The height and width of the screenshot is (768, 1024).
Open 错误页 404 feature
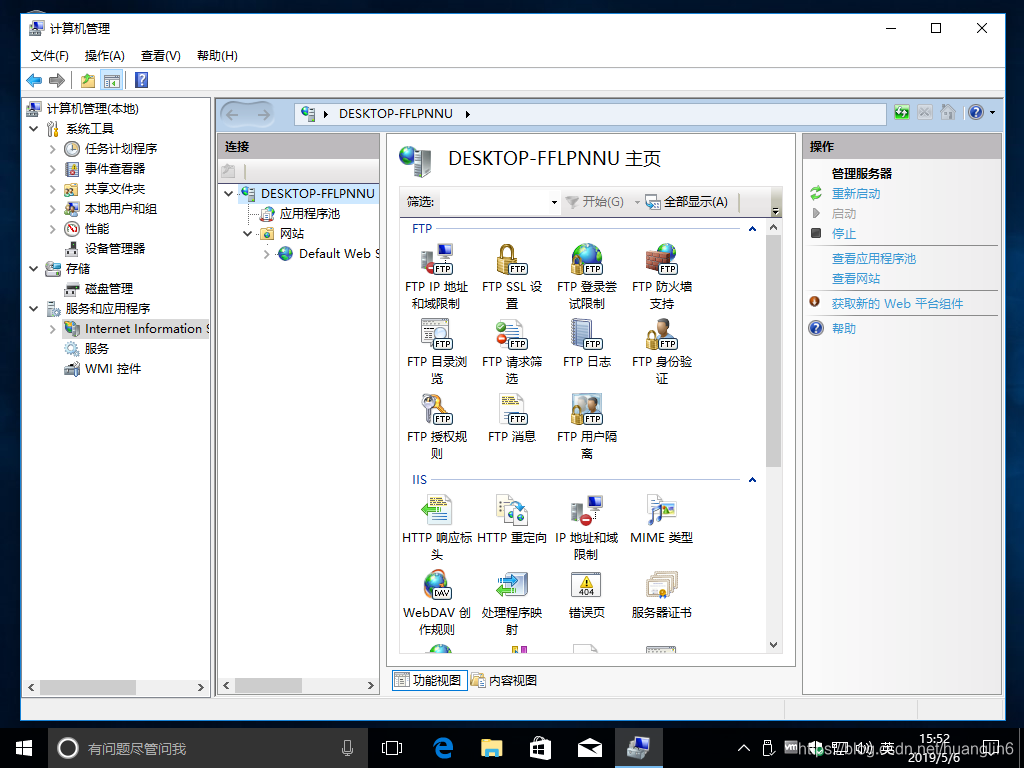586,595
